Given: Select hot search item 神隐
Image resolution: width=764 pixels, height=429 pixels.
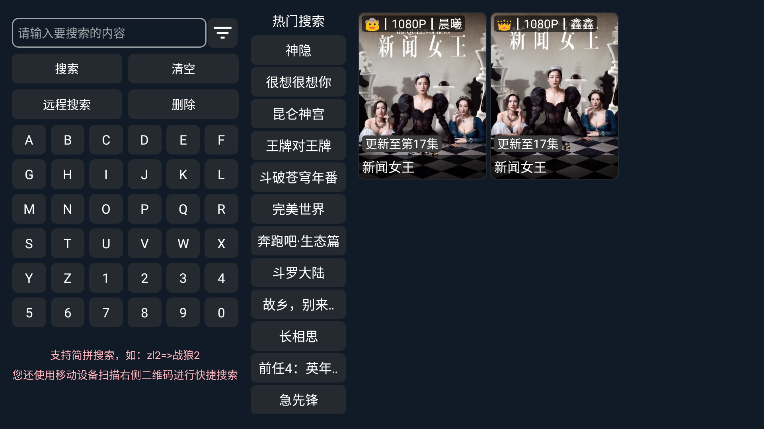Looking at the screenshot, I should [298, 50].
